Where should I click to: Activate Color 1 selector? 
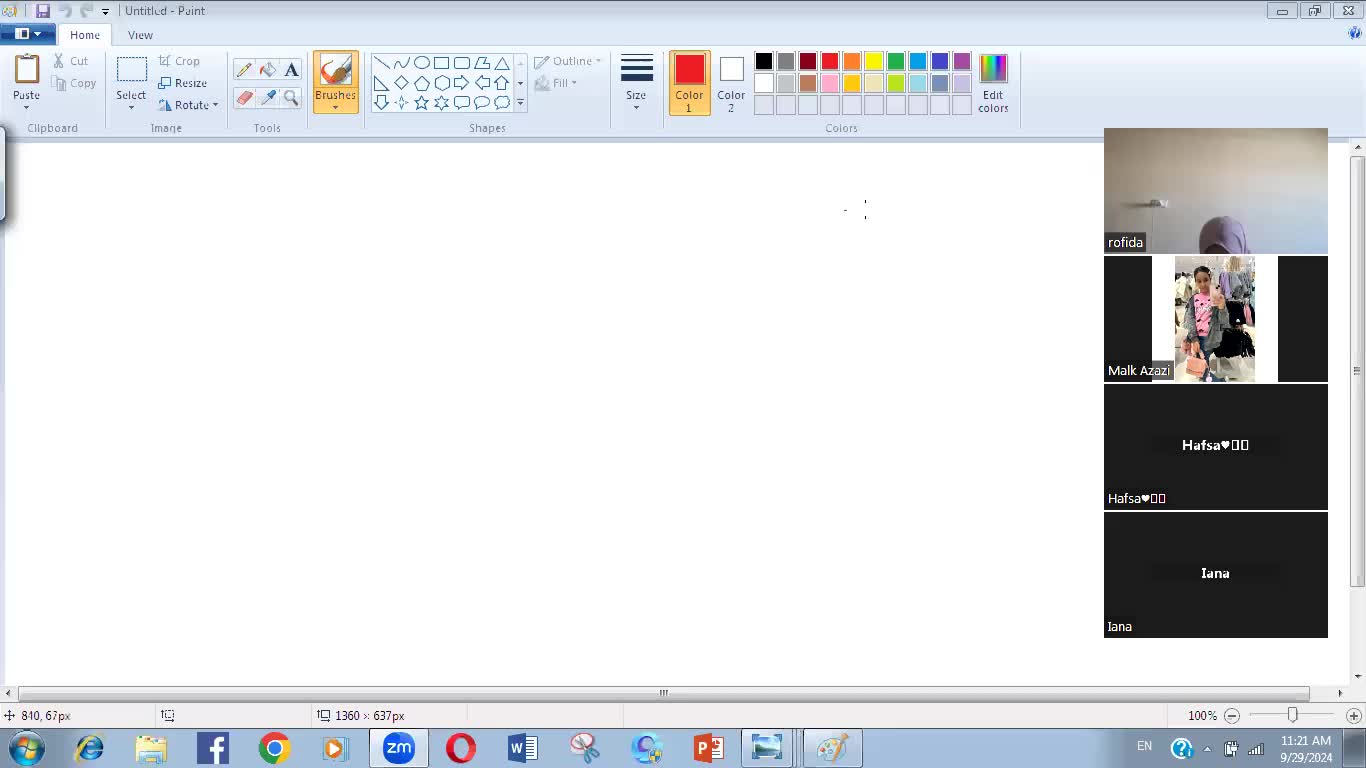[x=689, y=82]
